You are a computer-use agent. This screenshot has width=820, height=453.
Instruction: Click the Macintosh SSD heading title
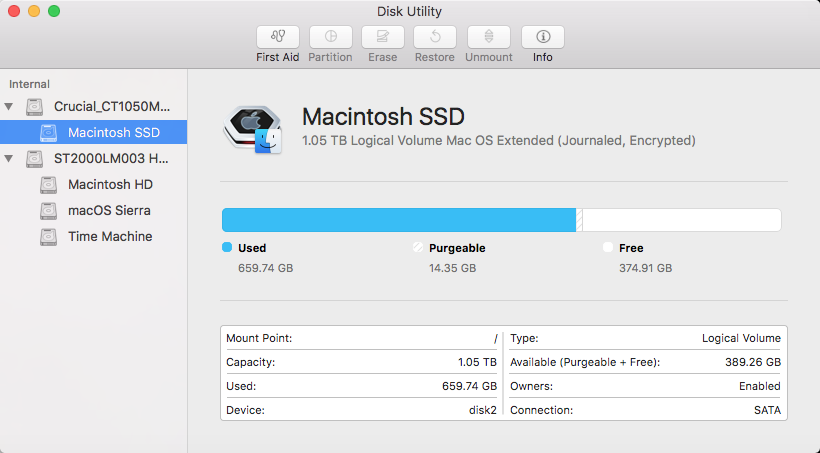pyautogui.click(x=383, y=117)
